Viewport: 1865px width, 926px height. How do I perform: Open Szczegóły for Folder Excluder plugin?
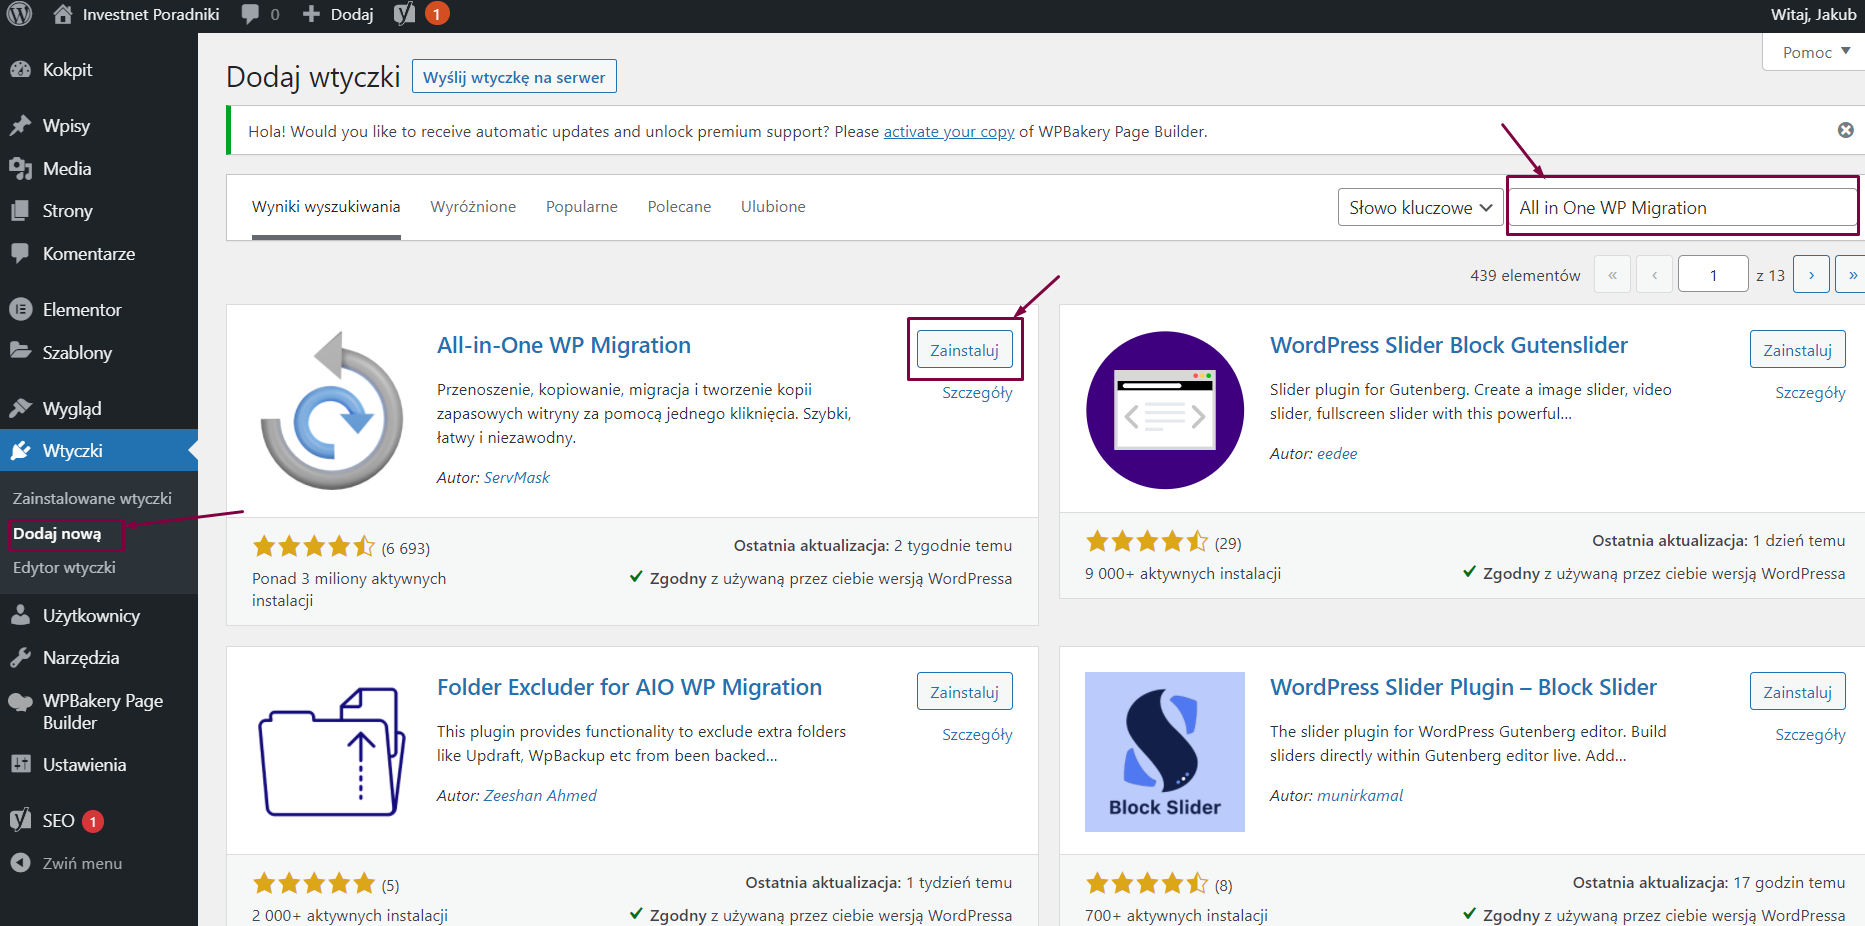976,735
